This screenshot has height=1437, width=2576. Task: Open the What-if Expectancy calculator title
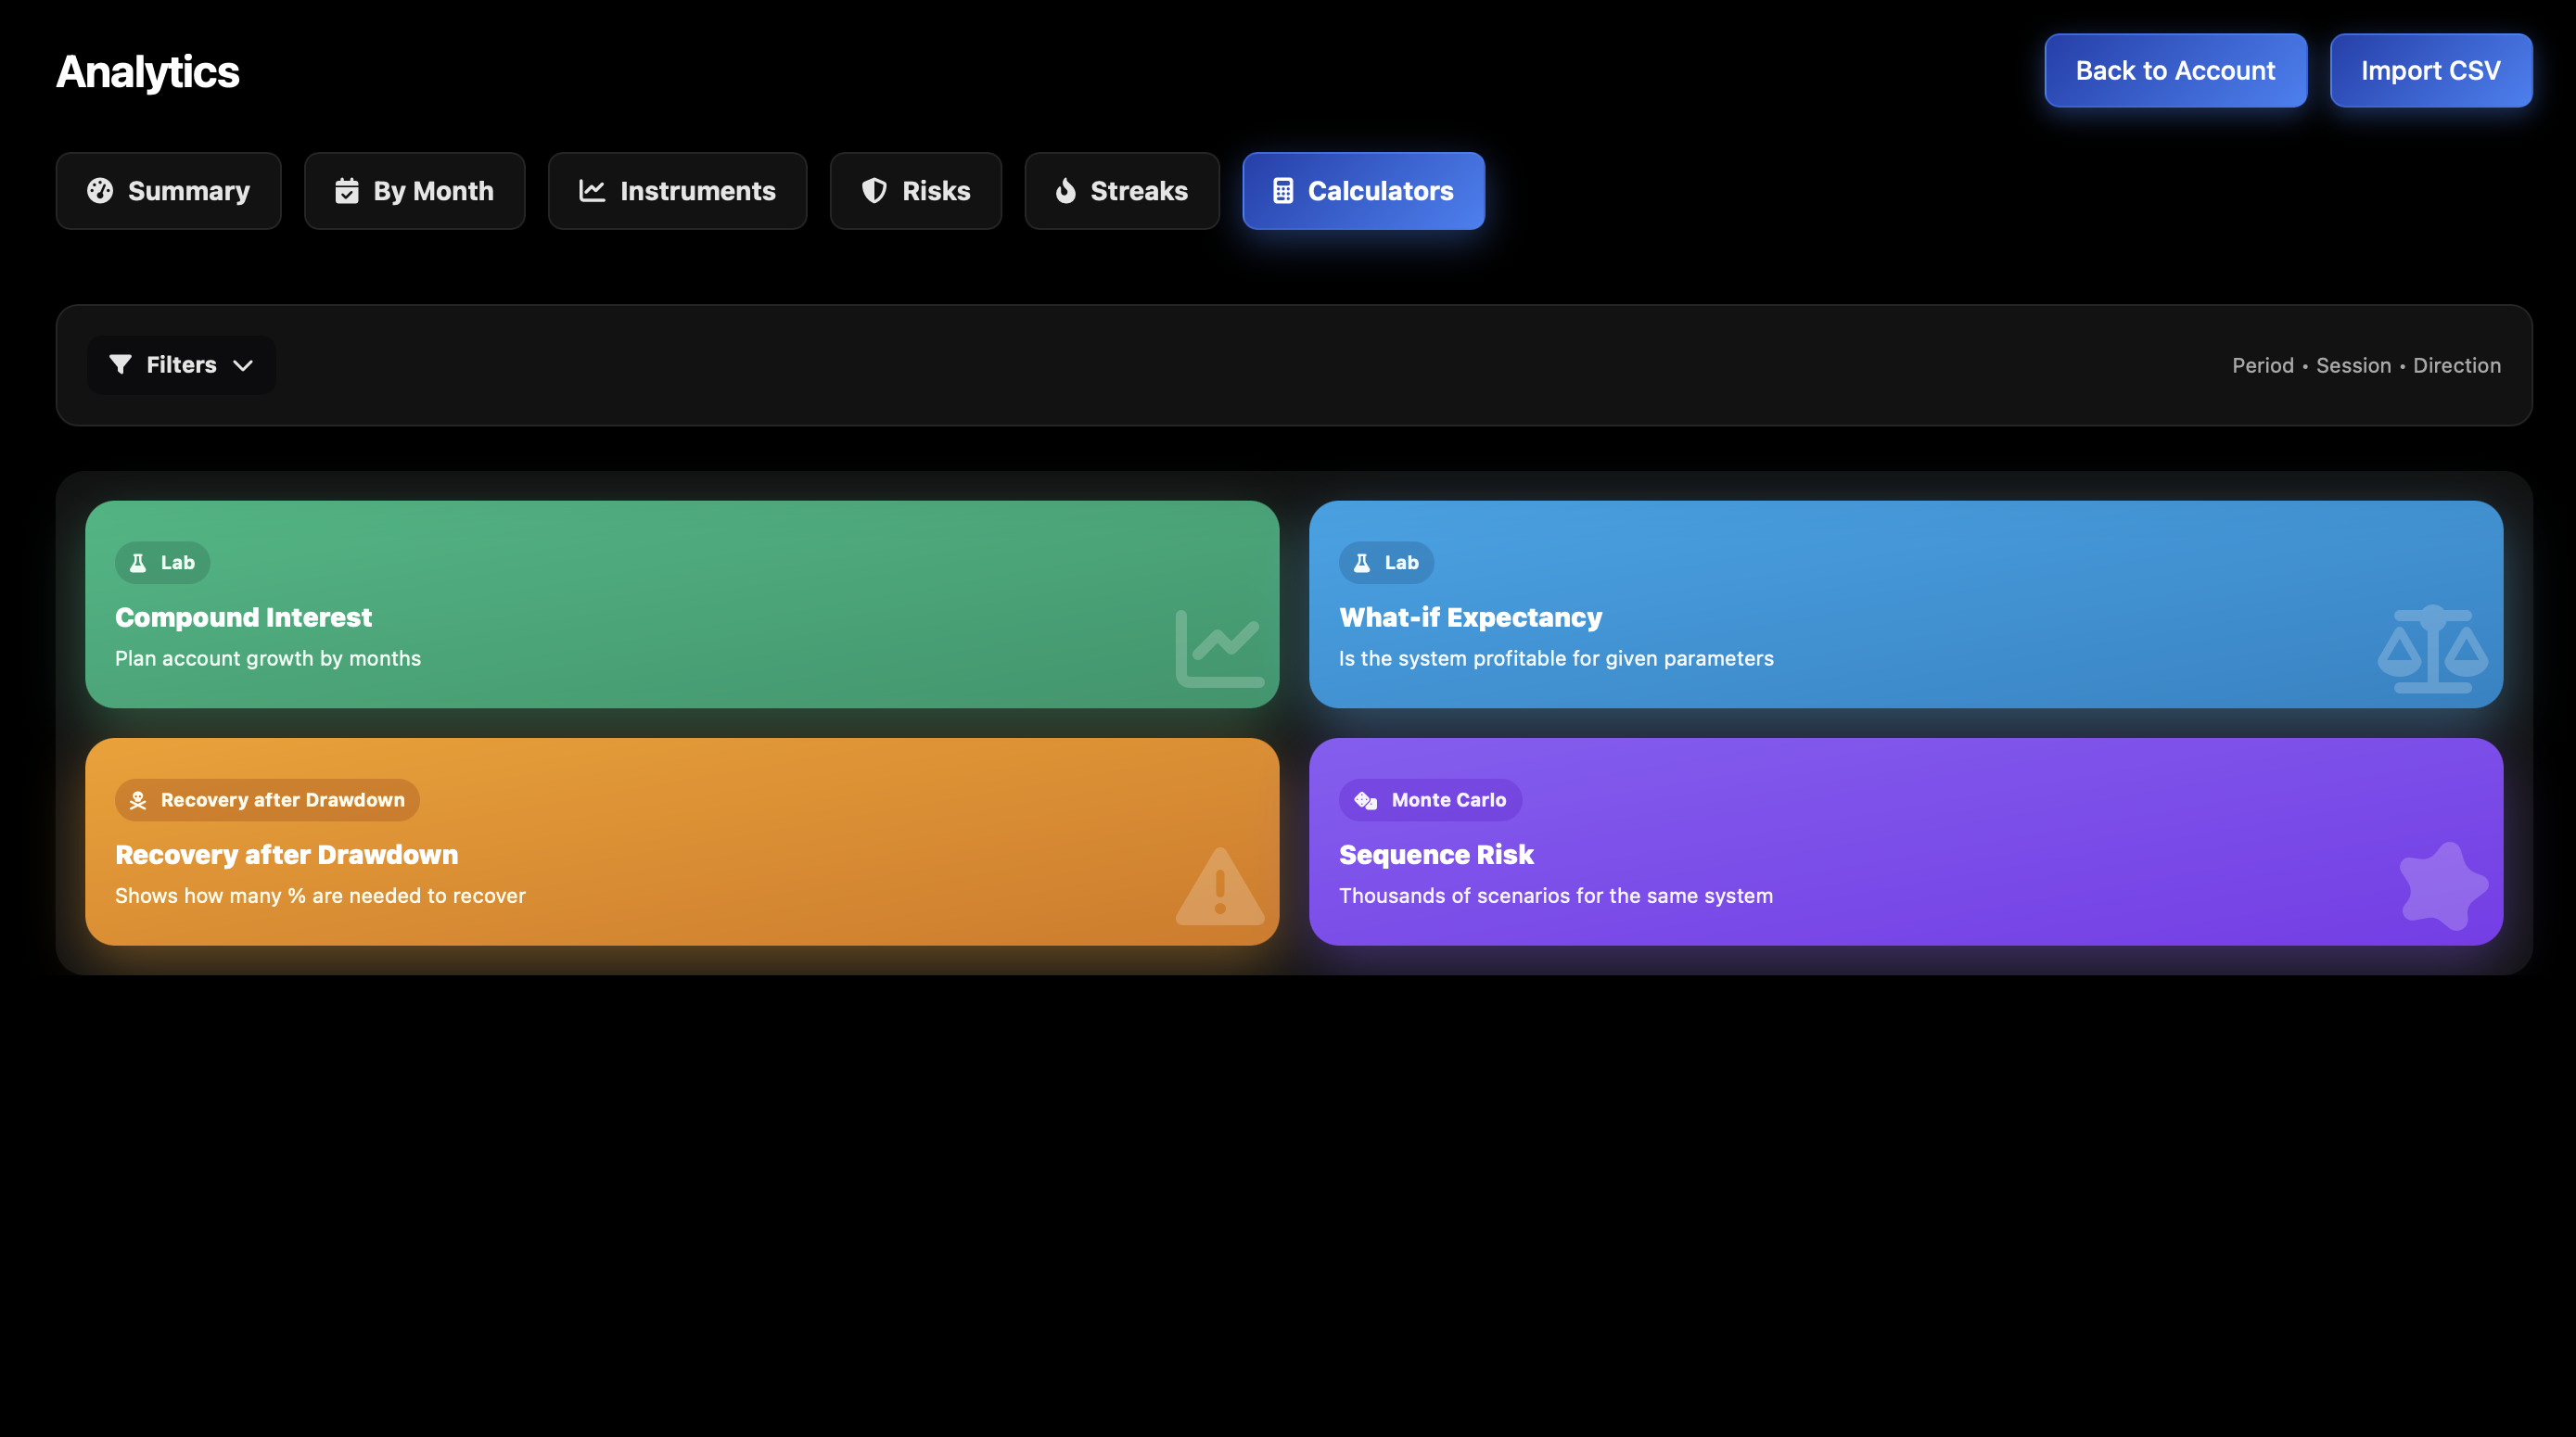[x=1470, y=618]
